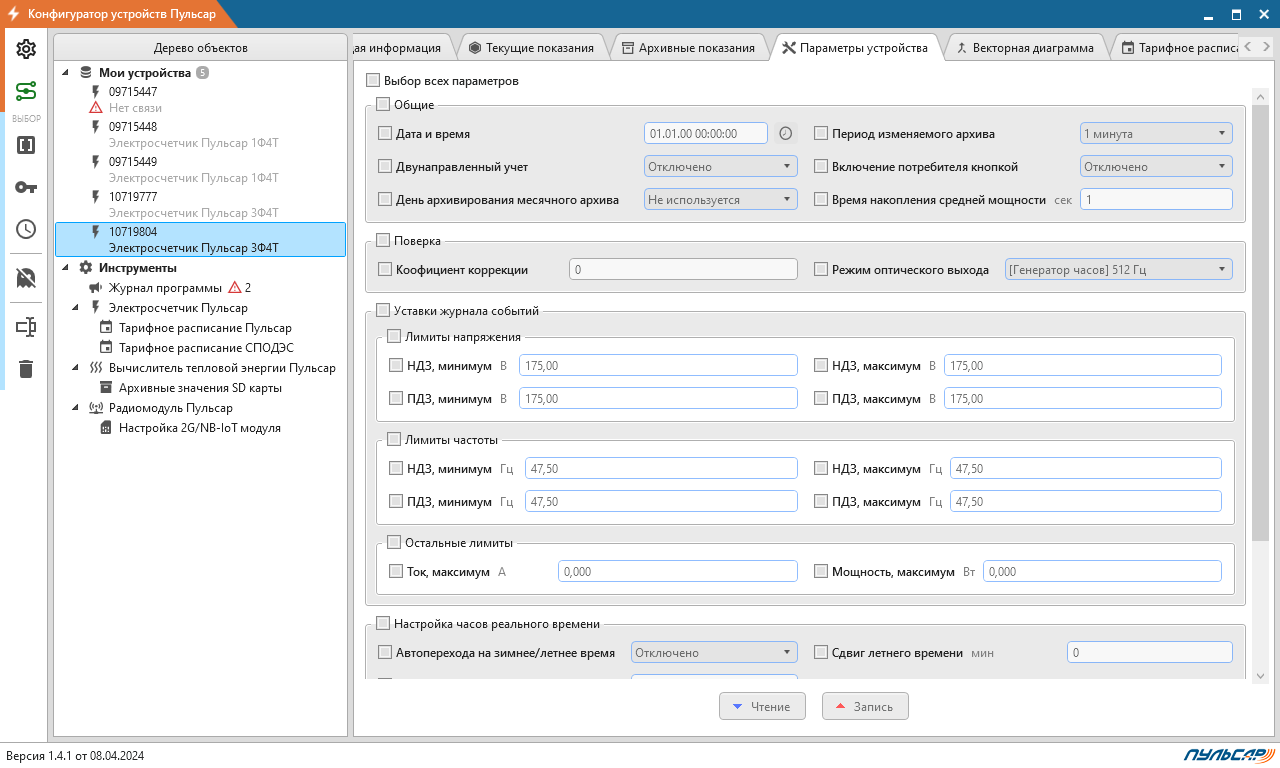Select the green device selection icon
The width and height of the screenshot is (1280, 768).
[x=26, y=92]
